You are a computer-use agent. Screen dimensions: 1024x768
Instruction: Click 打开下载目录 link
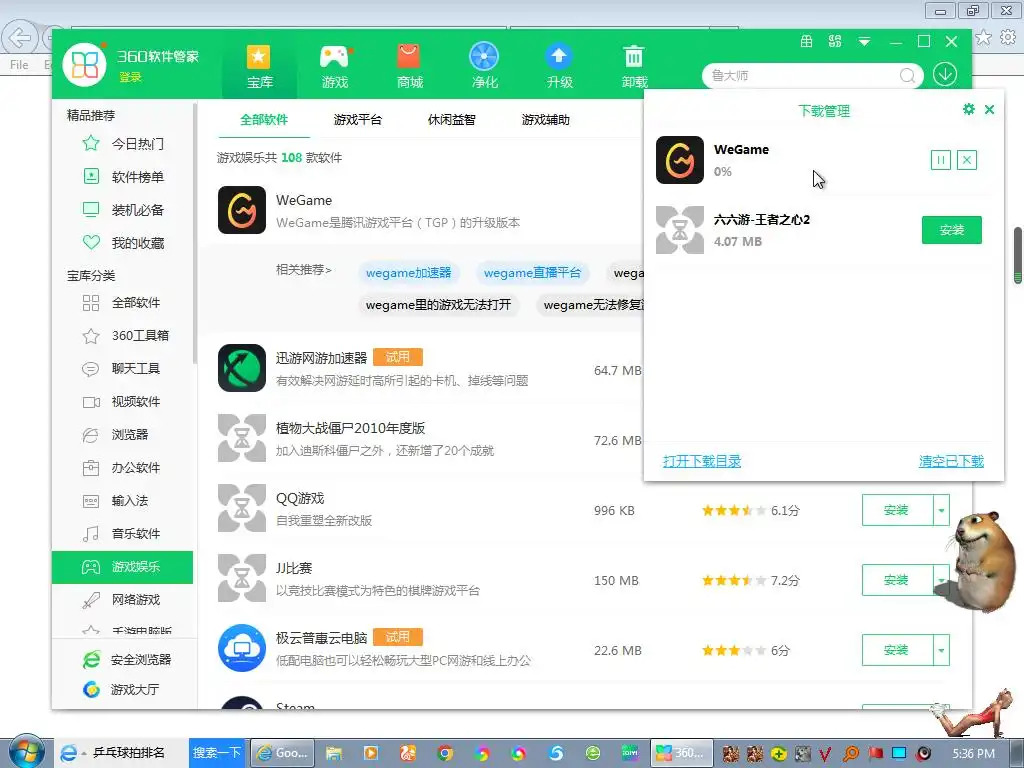[702, 461]
